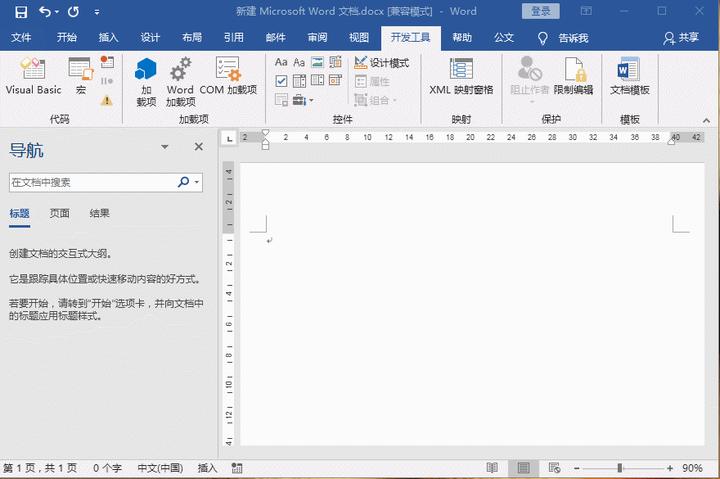The image size is (720, 479).
Task: Start the Record Macro icon
Action: click(x=107, y=62)
